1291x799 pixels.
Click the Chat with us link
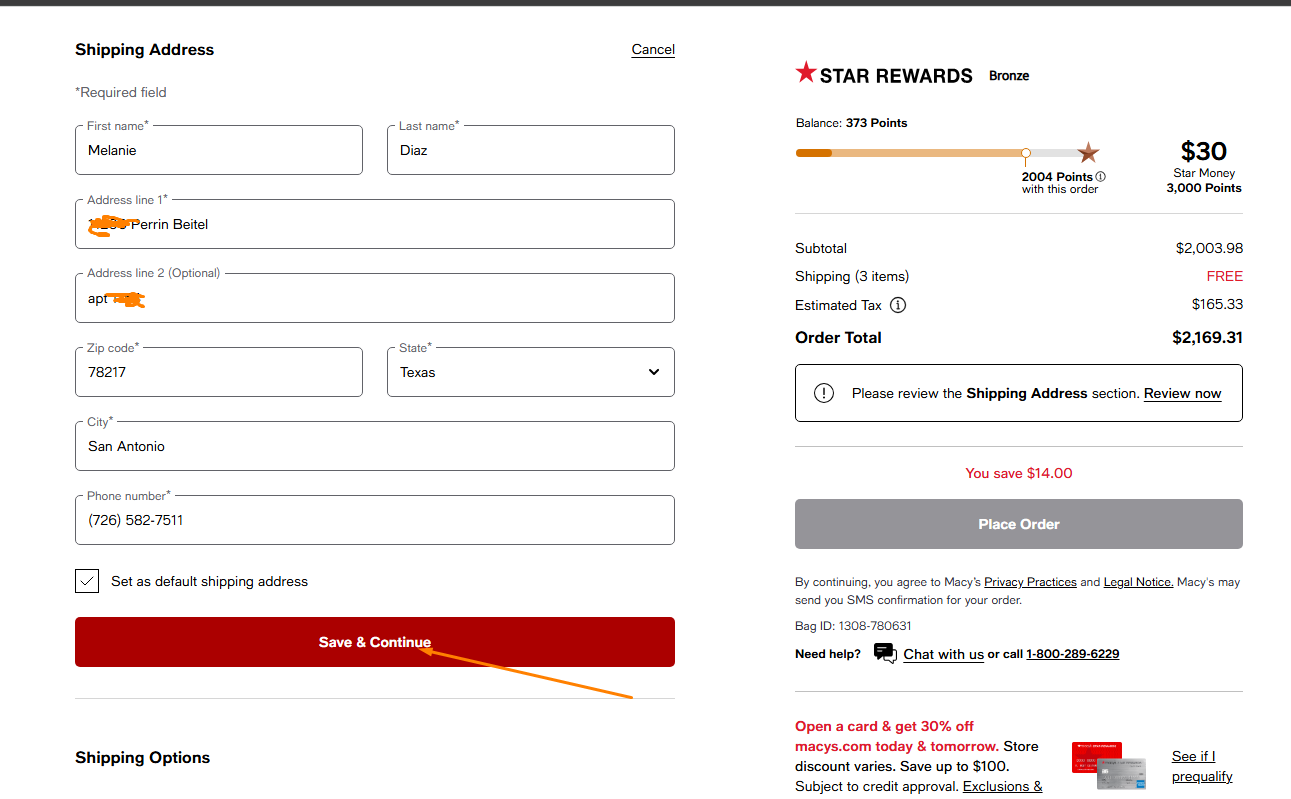(x=943, y=654)
